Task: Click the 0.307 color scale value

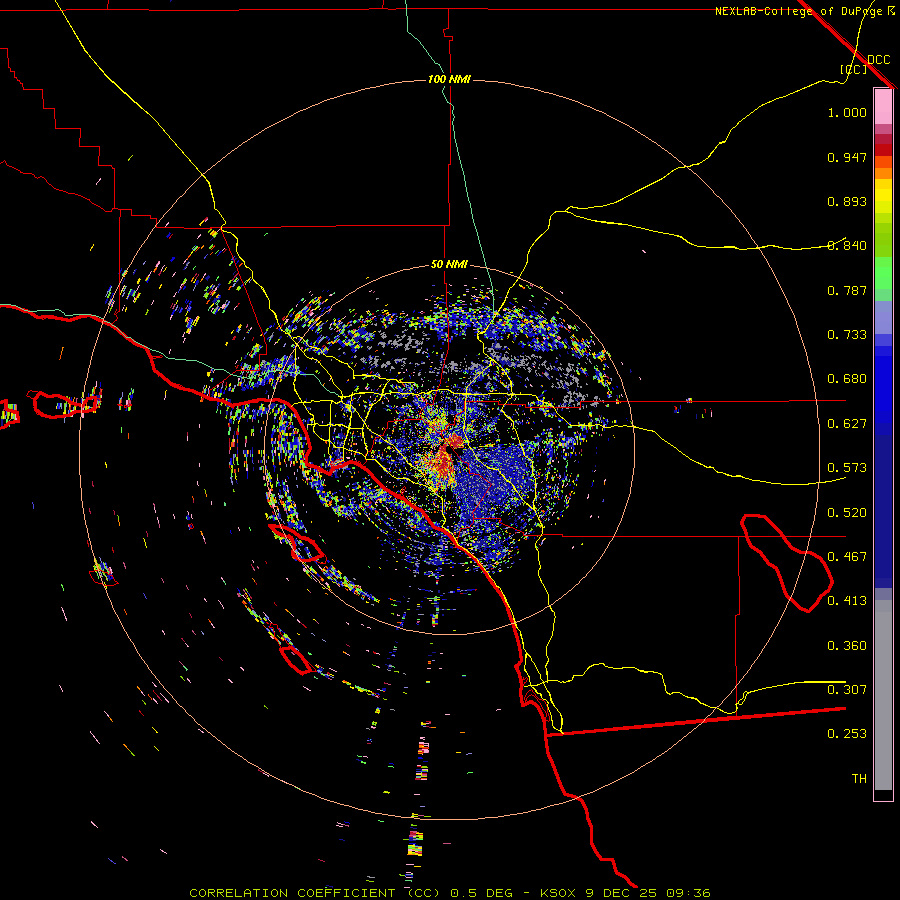Action: (x=847, y=690)
